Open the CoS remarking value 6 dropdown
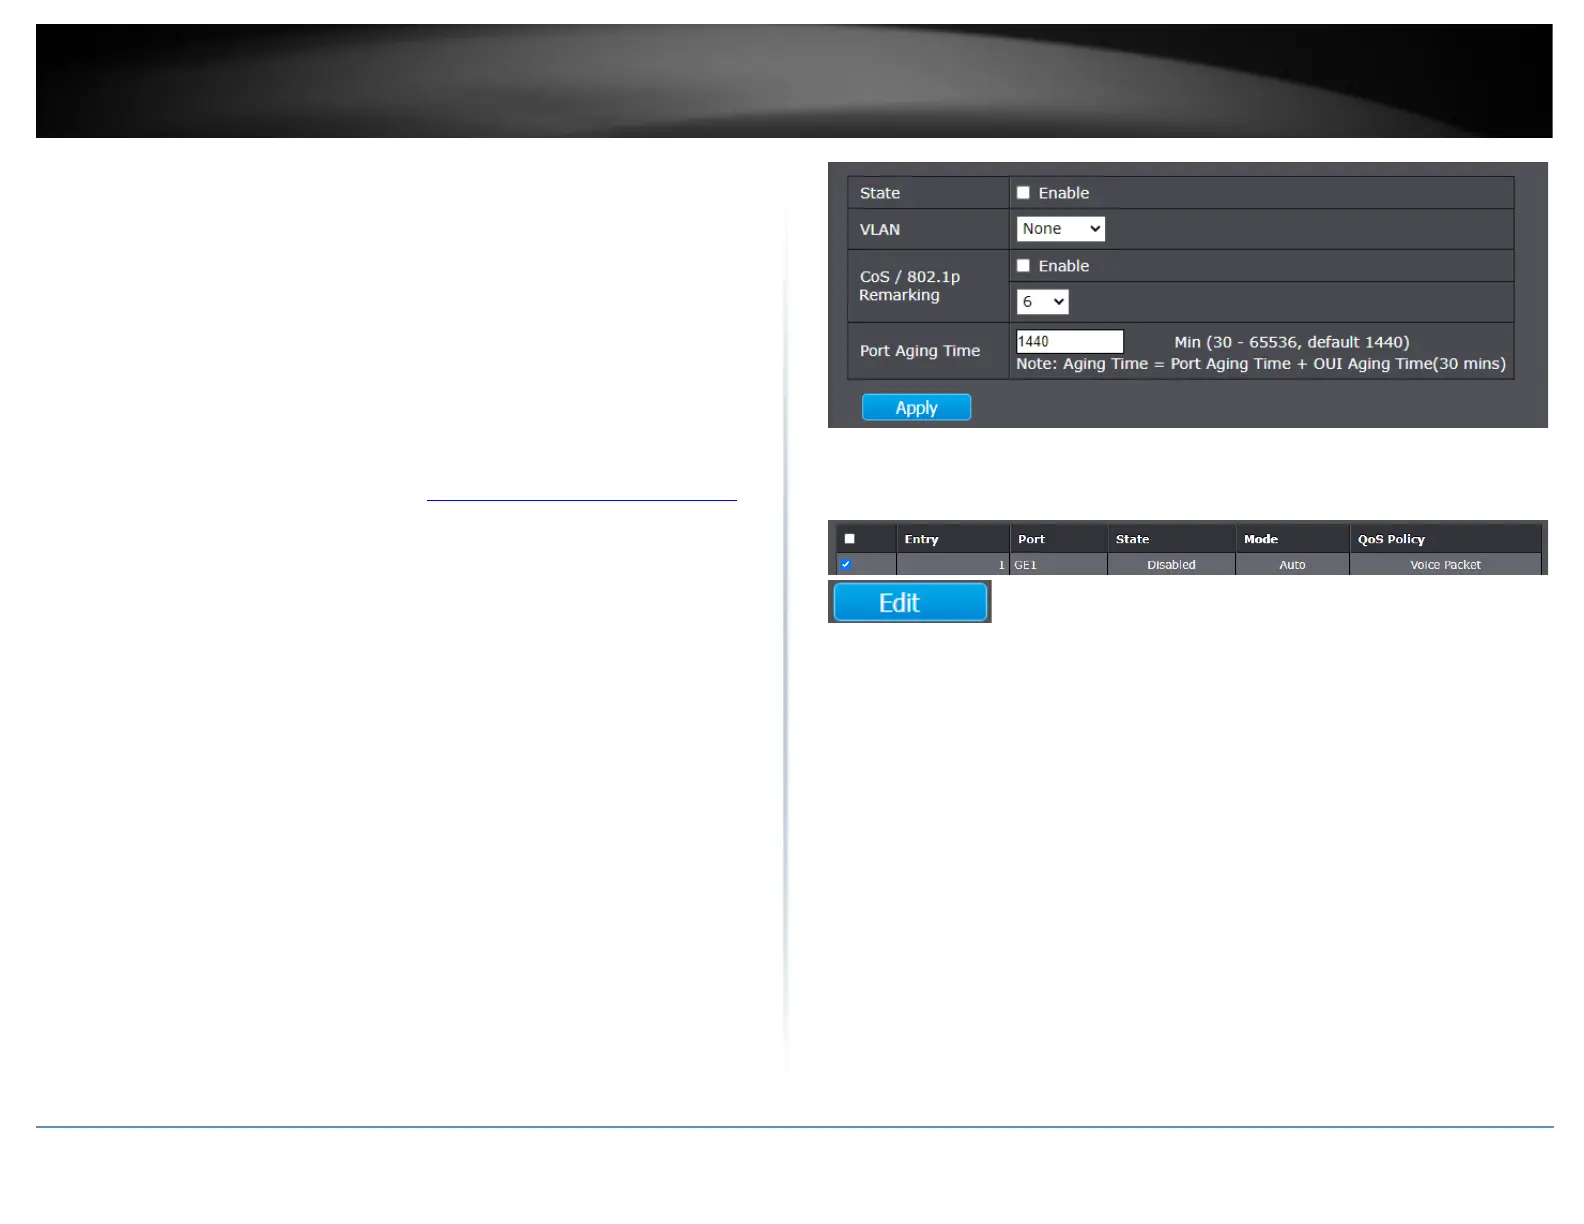Image resolution: width=1584 pixels, height=1224 pixels. (x=1042, y=302)
